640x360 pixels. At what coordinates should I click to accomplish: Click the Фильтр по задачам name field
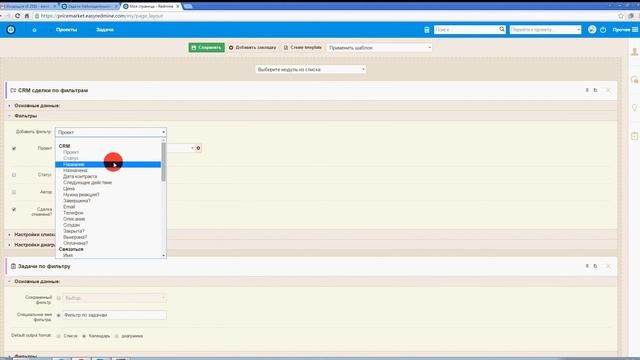(x=114, y=315)
